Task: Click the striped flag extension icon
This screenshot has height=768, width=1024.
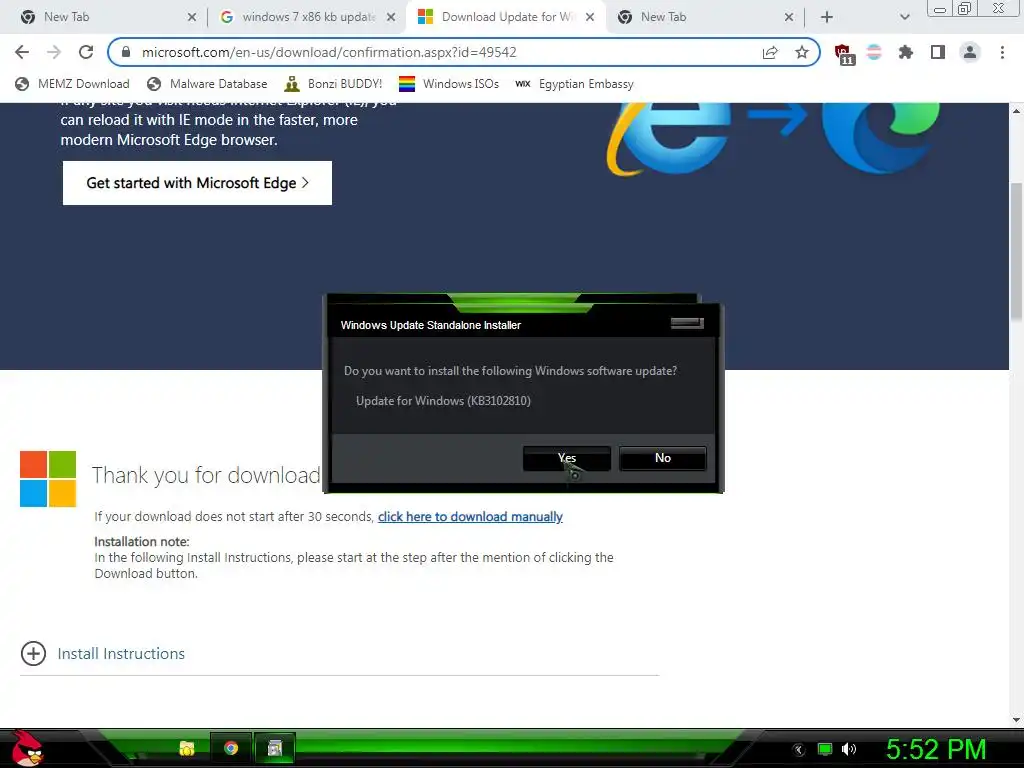Action: tap(874, 52)
